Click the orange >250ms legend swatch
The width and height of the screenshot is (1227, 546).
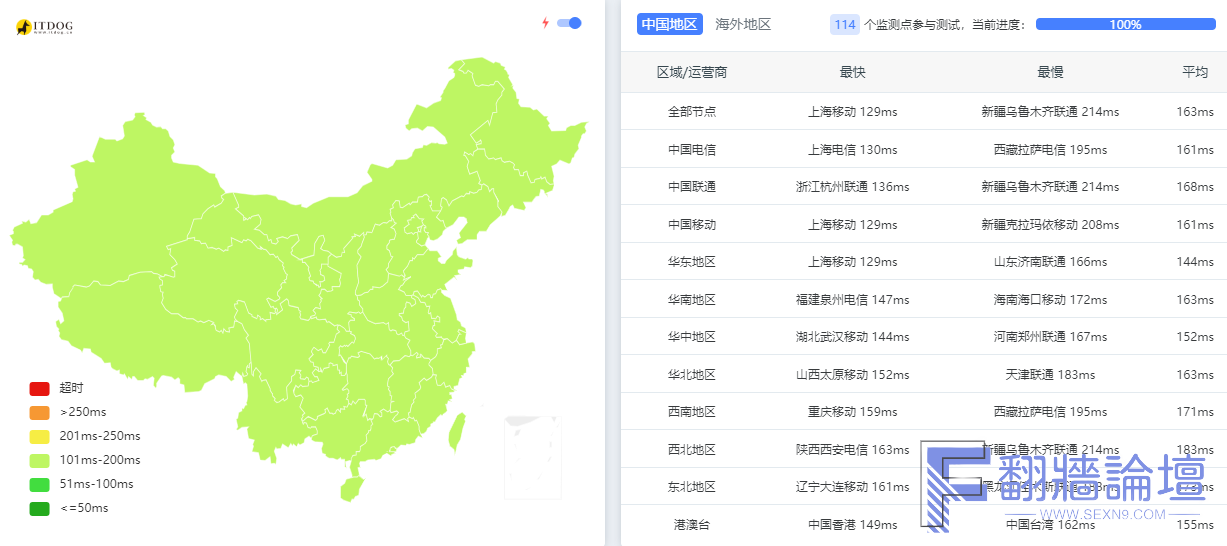click(x=39, y=412)
